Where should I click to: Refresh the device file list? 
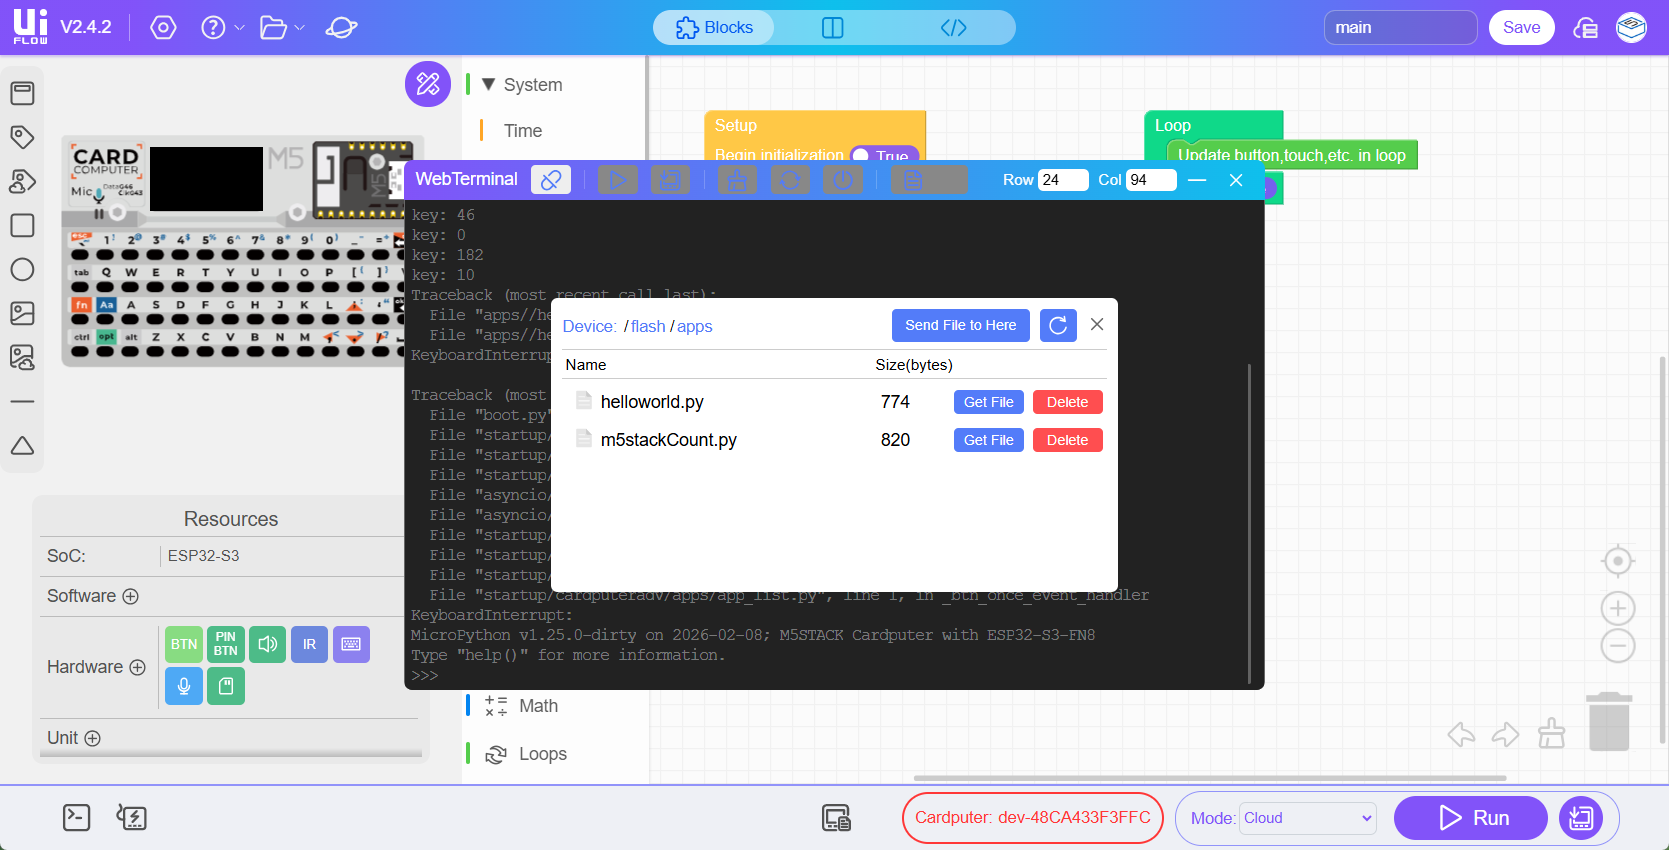[1058, 325]
